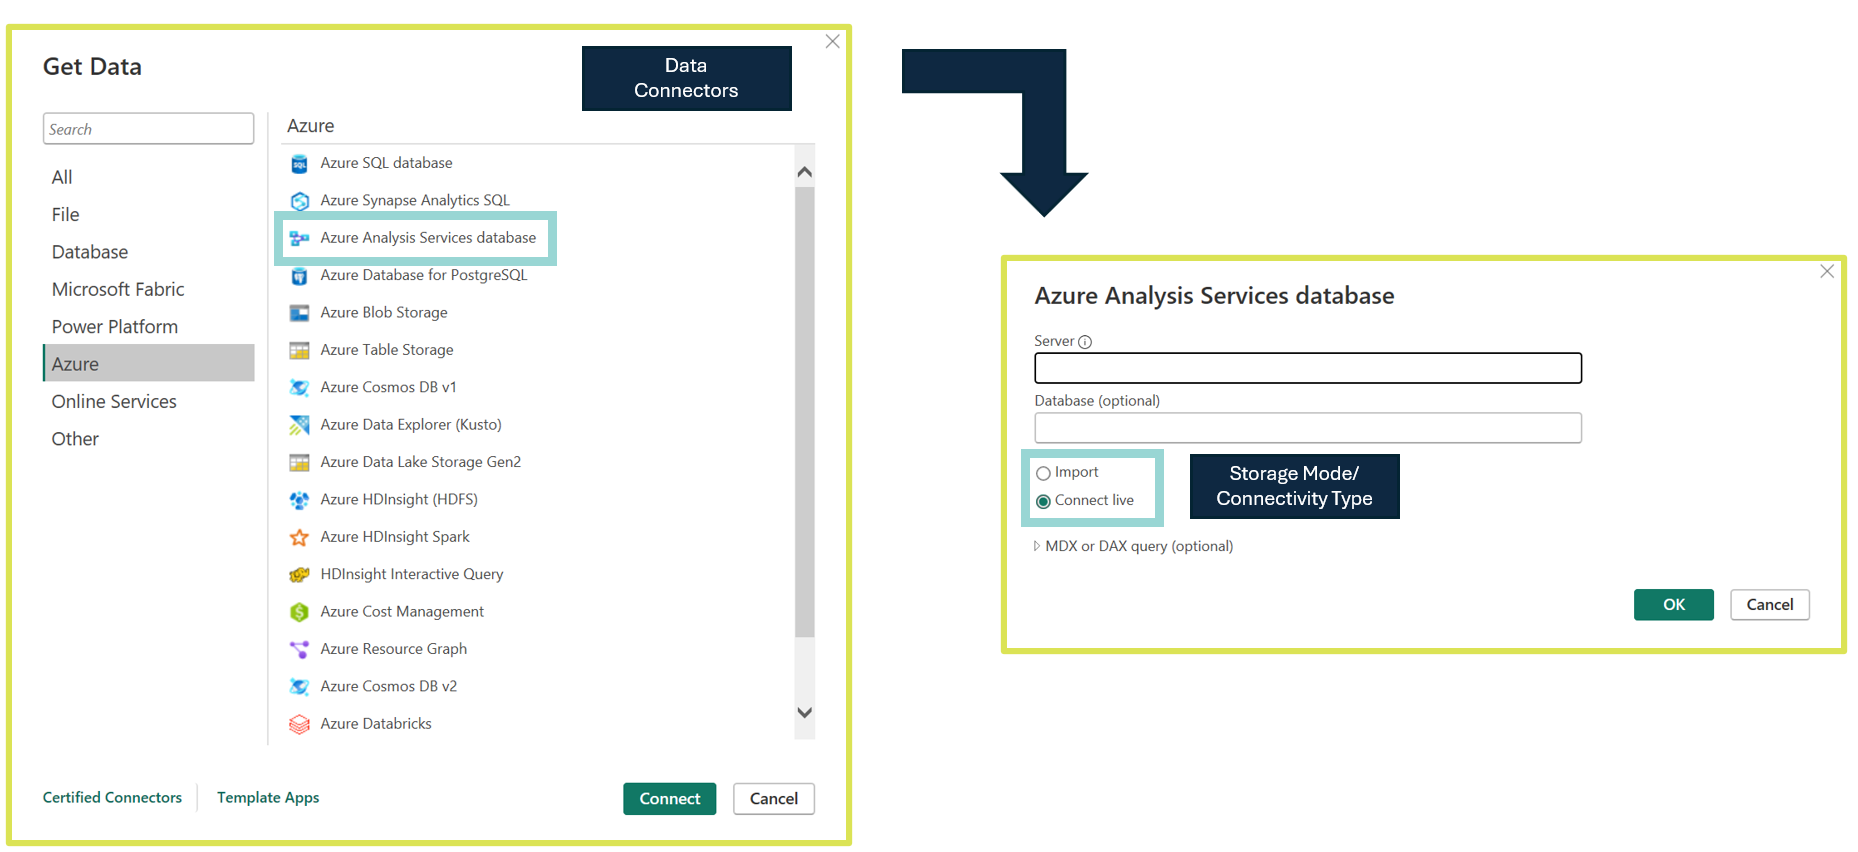Select the 'Azure SQL database' text row
The width and height of the screenshot is (1858, 852).
click(386, 163)
